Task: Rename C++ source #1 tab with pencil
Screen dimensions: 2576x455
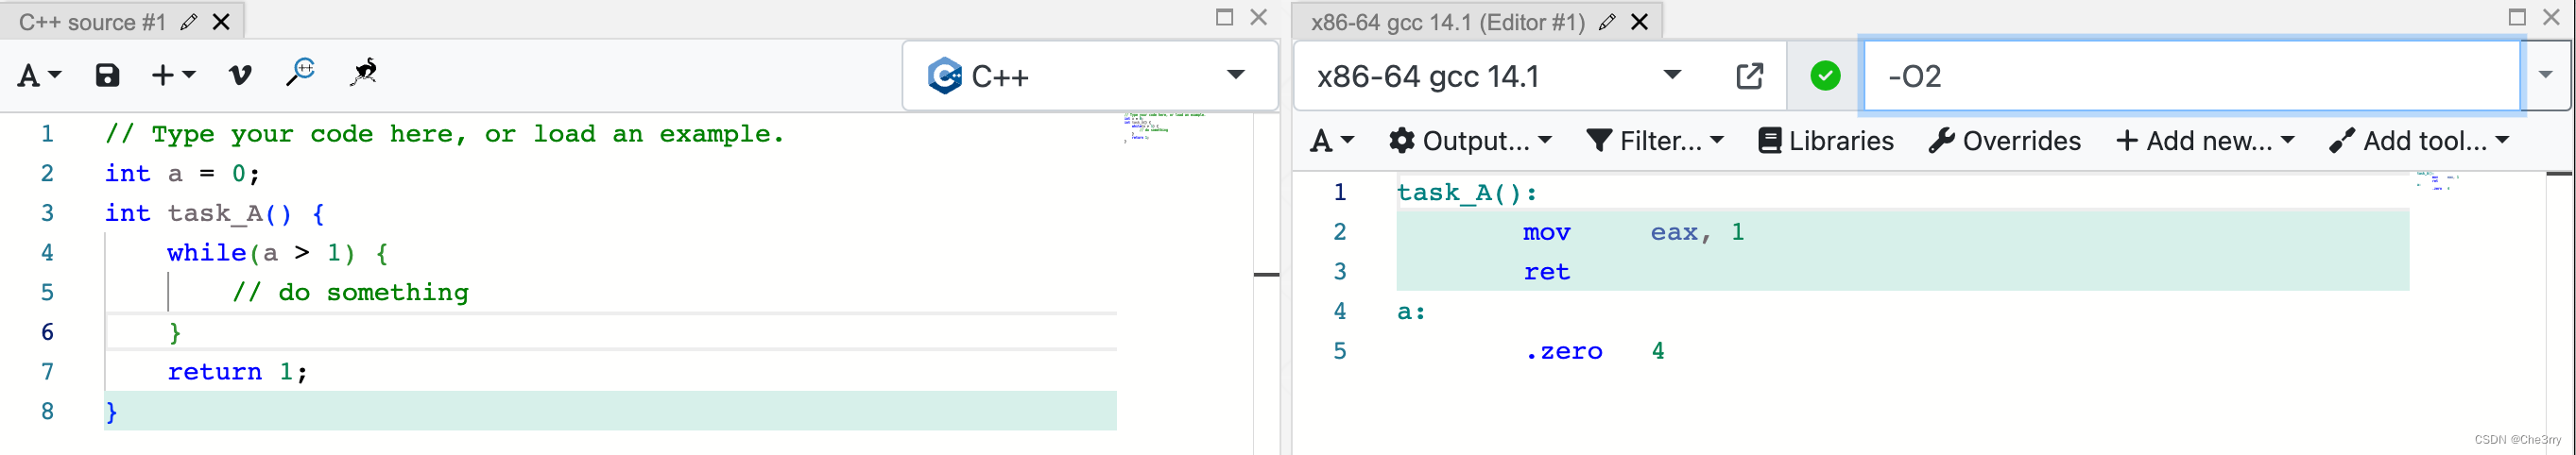Action: tap(188, 22)
